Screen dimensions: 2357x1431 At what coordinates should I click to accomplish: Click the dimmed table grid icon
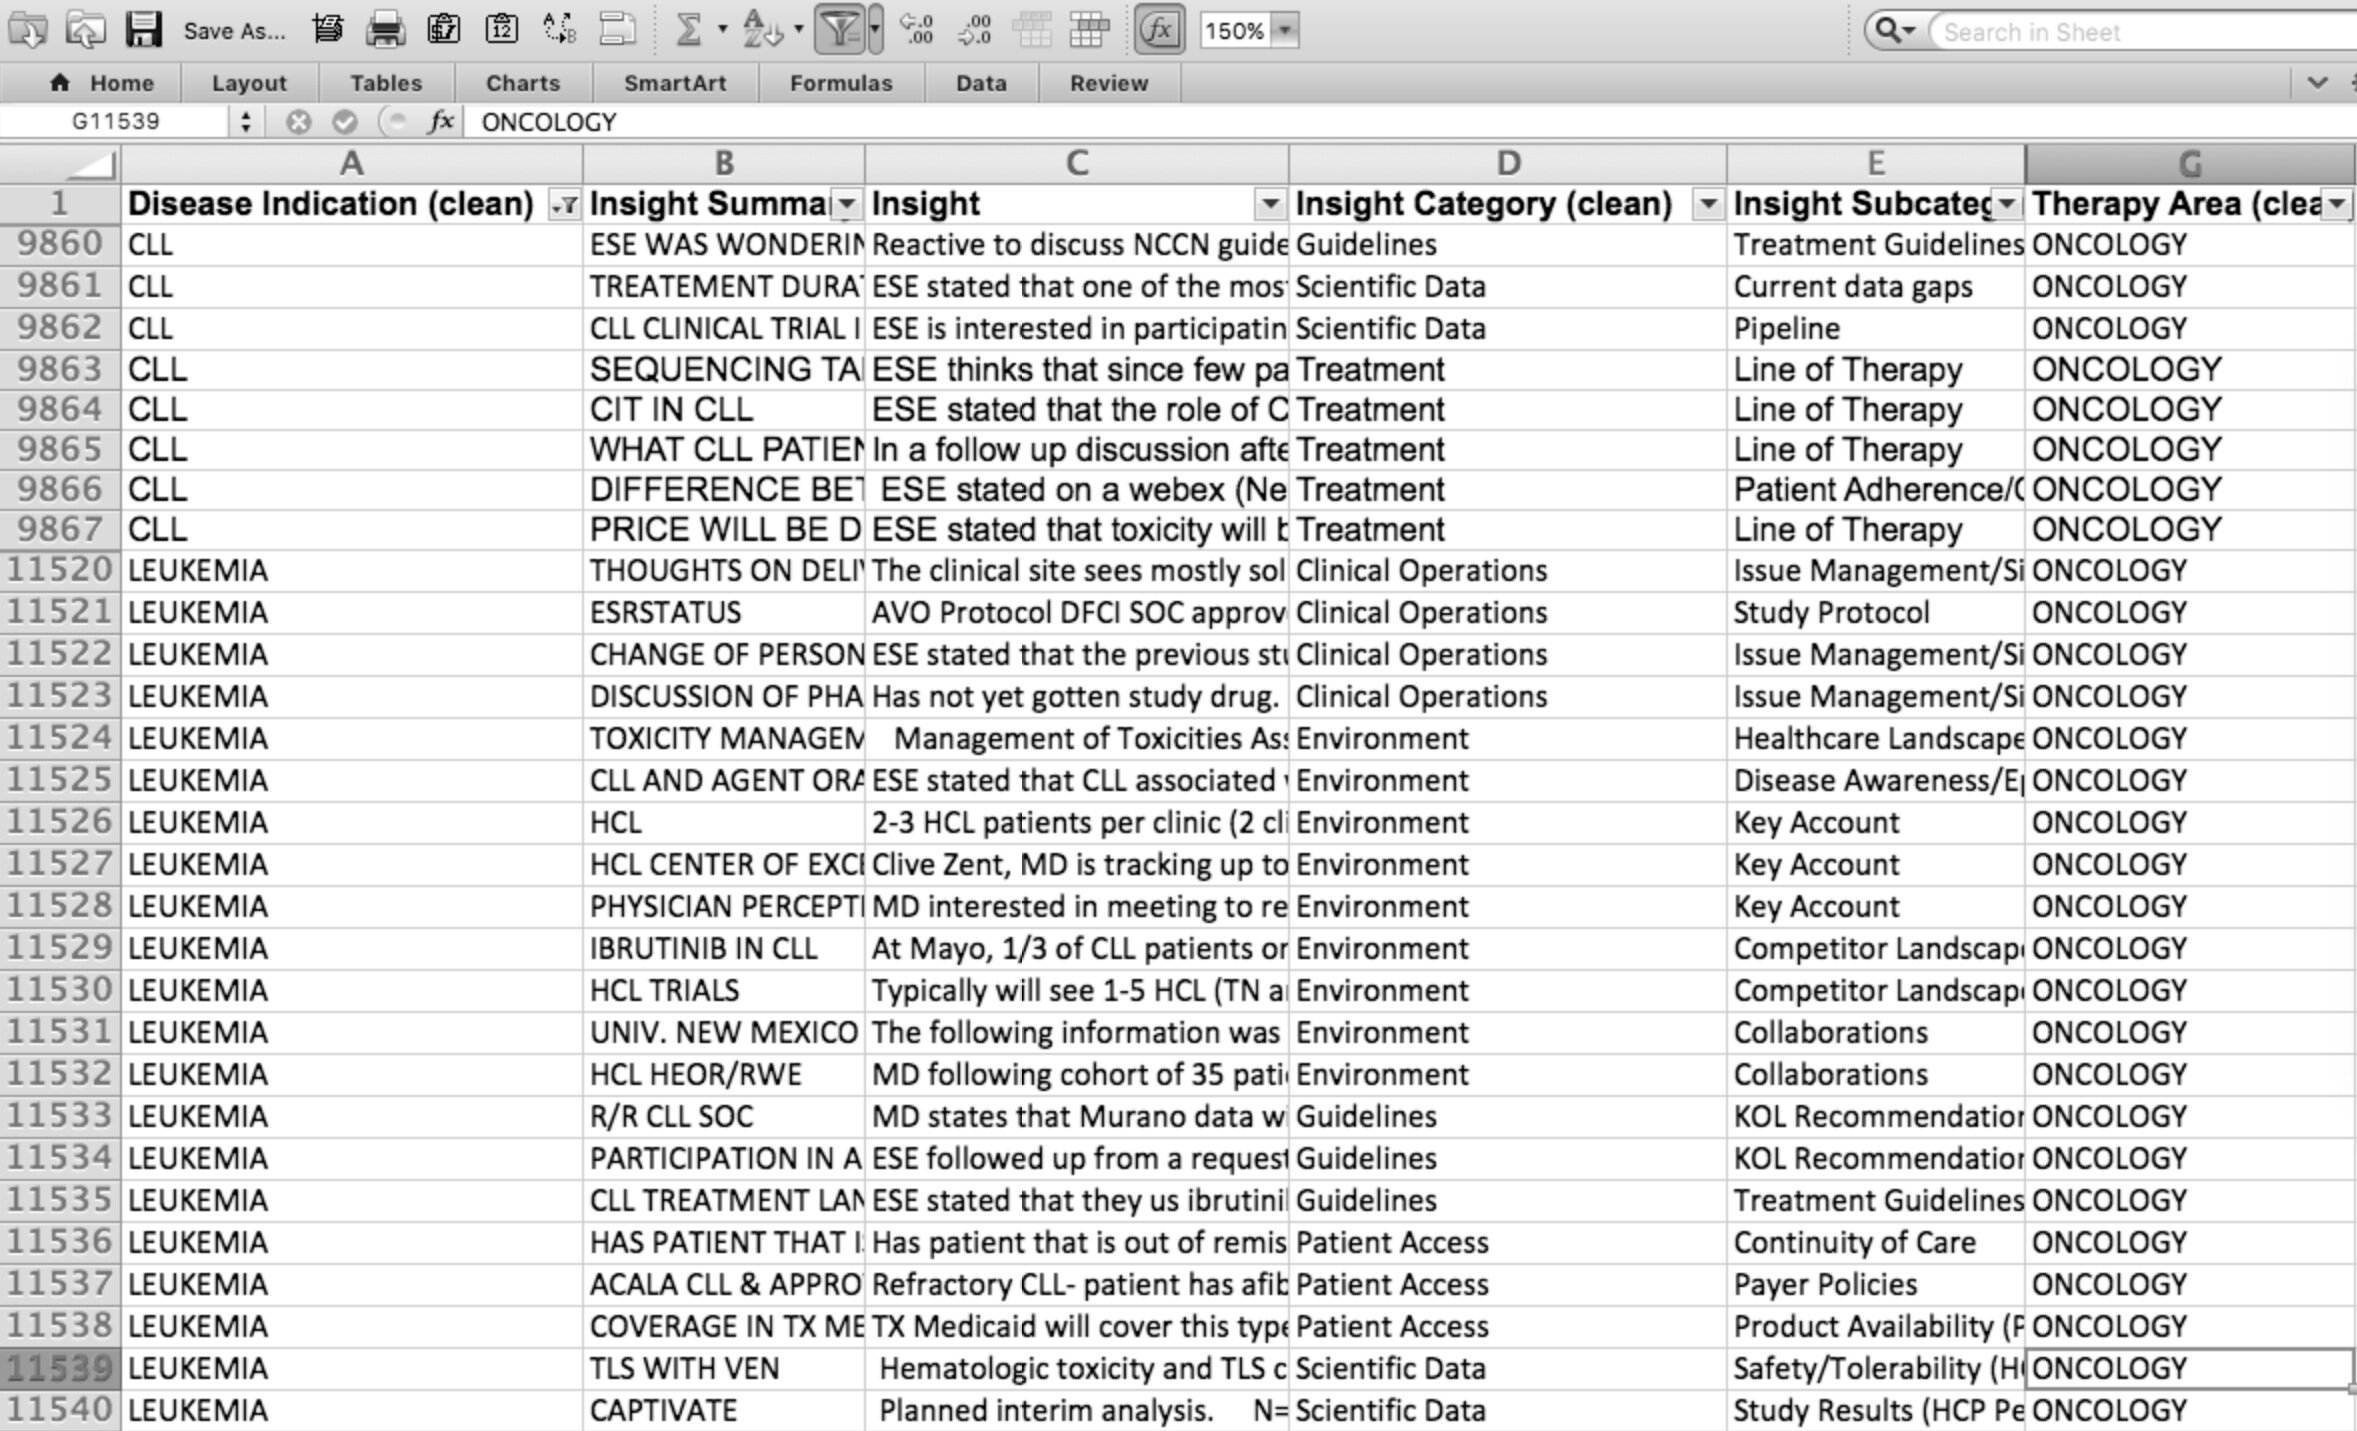(x=1032, y=30)
